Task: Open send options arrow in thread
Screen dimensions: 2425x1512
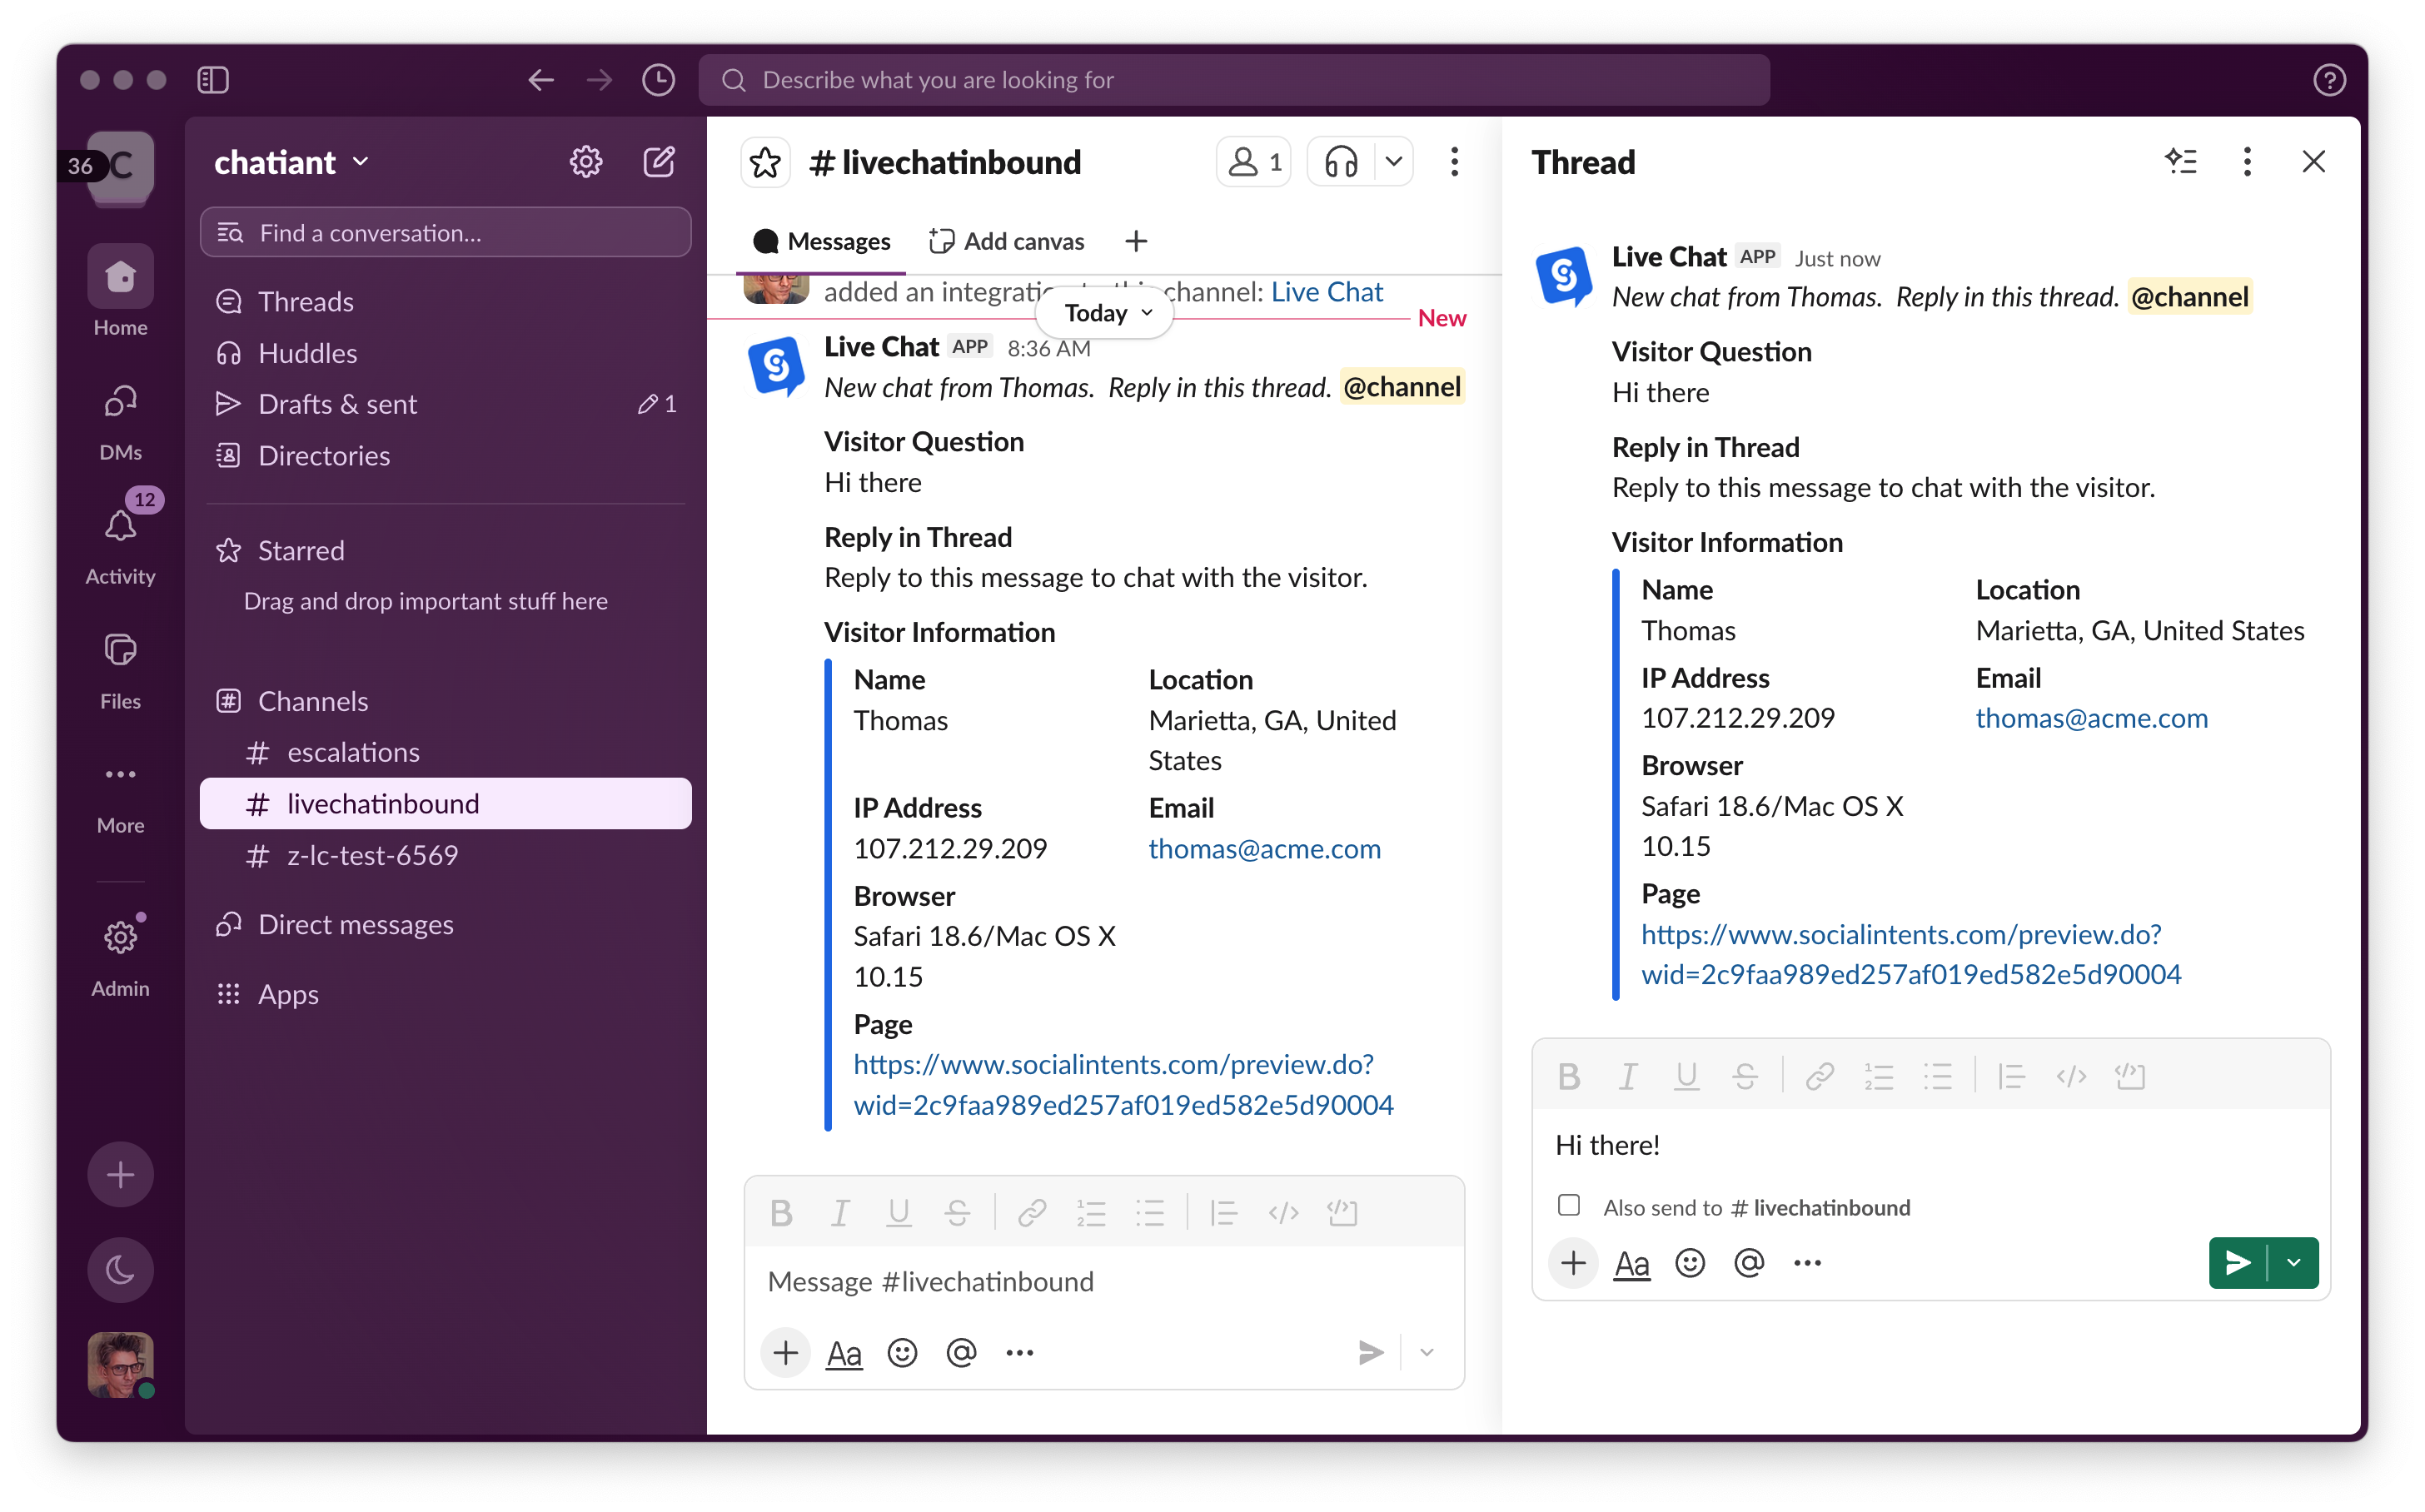Action: tap(2294, 1263)
